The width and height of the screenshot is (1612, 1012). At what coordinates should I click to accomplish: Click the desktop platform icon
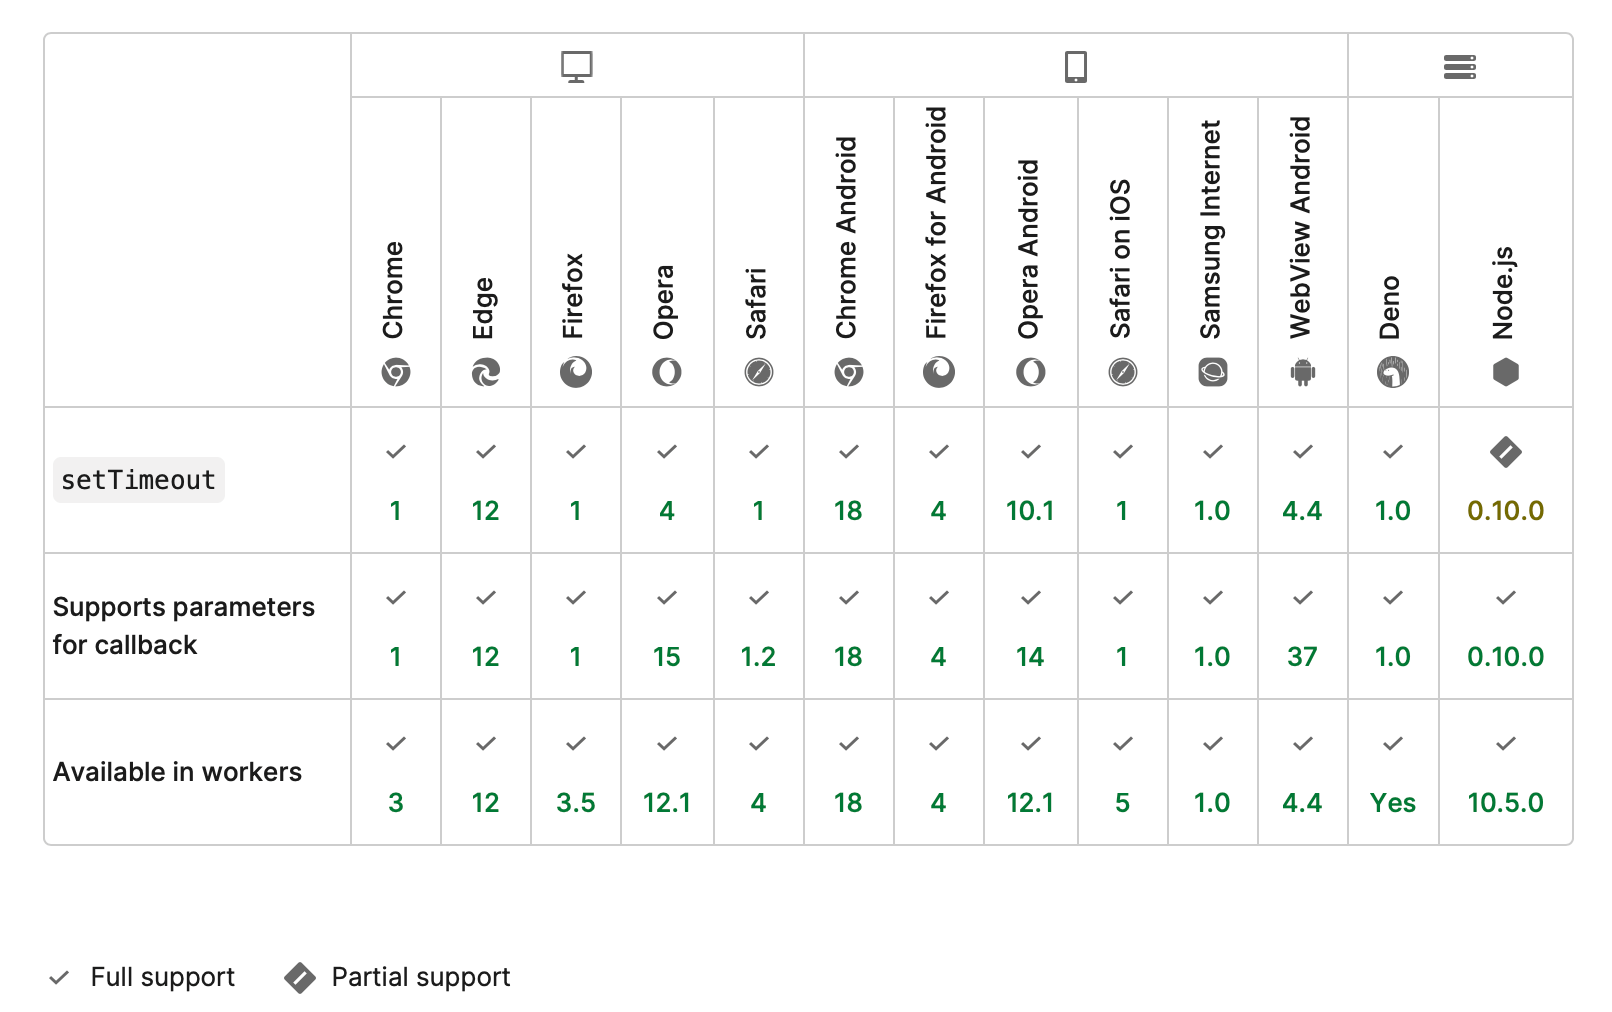(577, 66)
